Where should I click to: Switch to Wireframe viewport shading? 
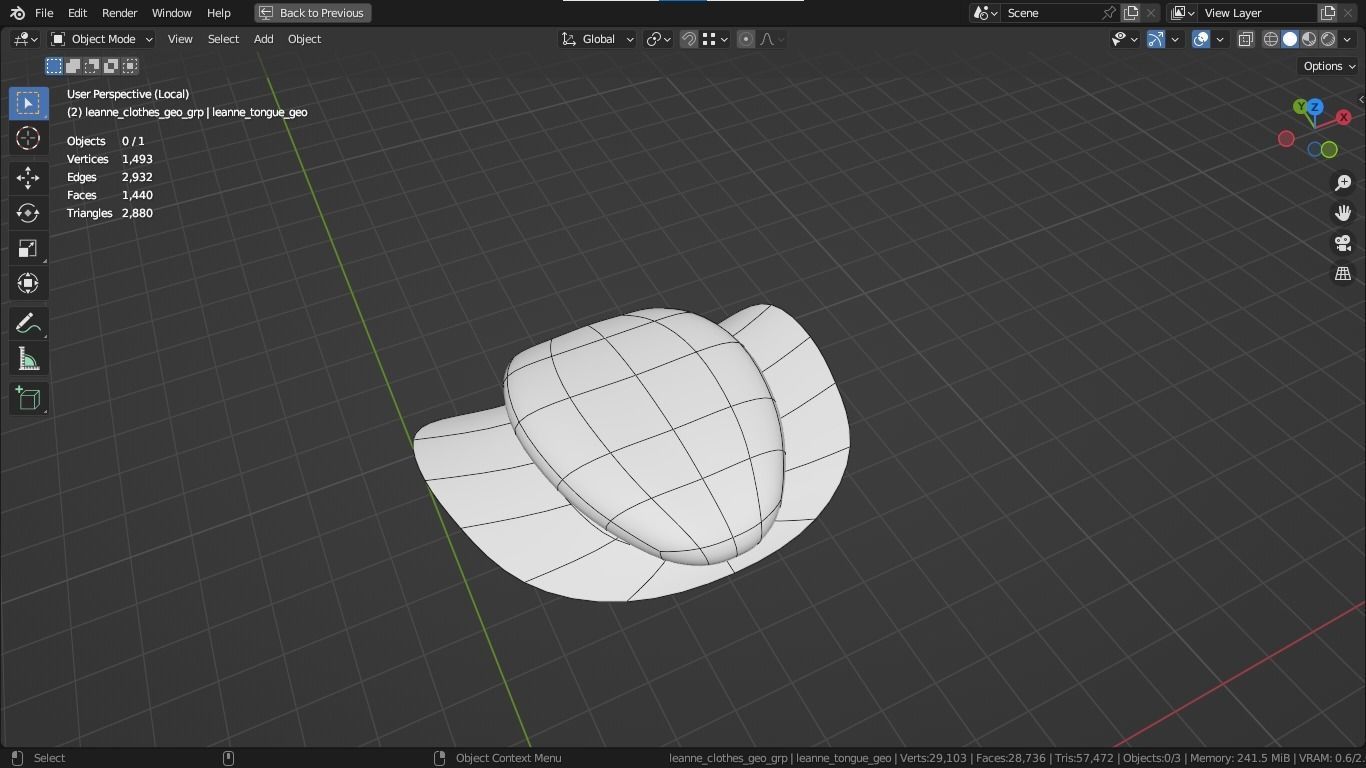click(1271, 39)
